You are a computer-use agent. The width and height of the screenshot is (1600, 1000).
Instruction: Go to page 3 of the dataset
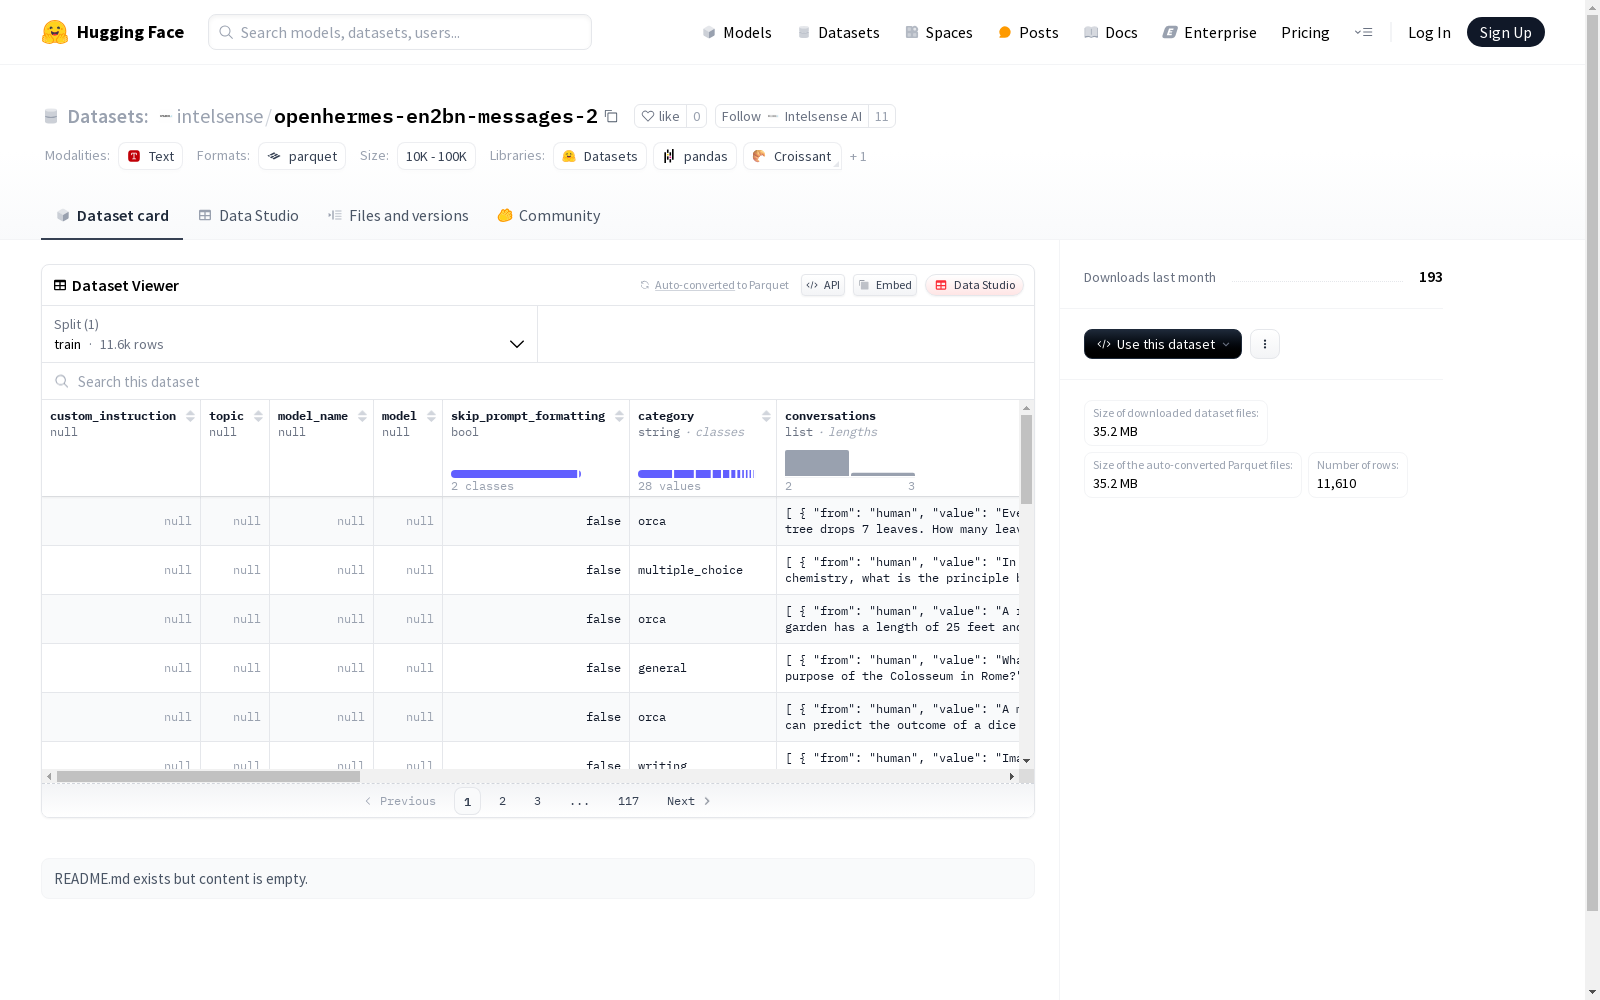(x=537, y=801)
